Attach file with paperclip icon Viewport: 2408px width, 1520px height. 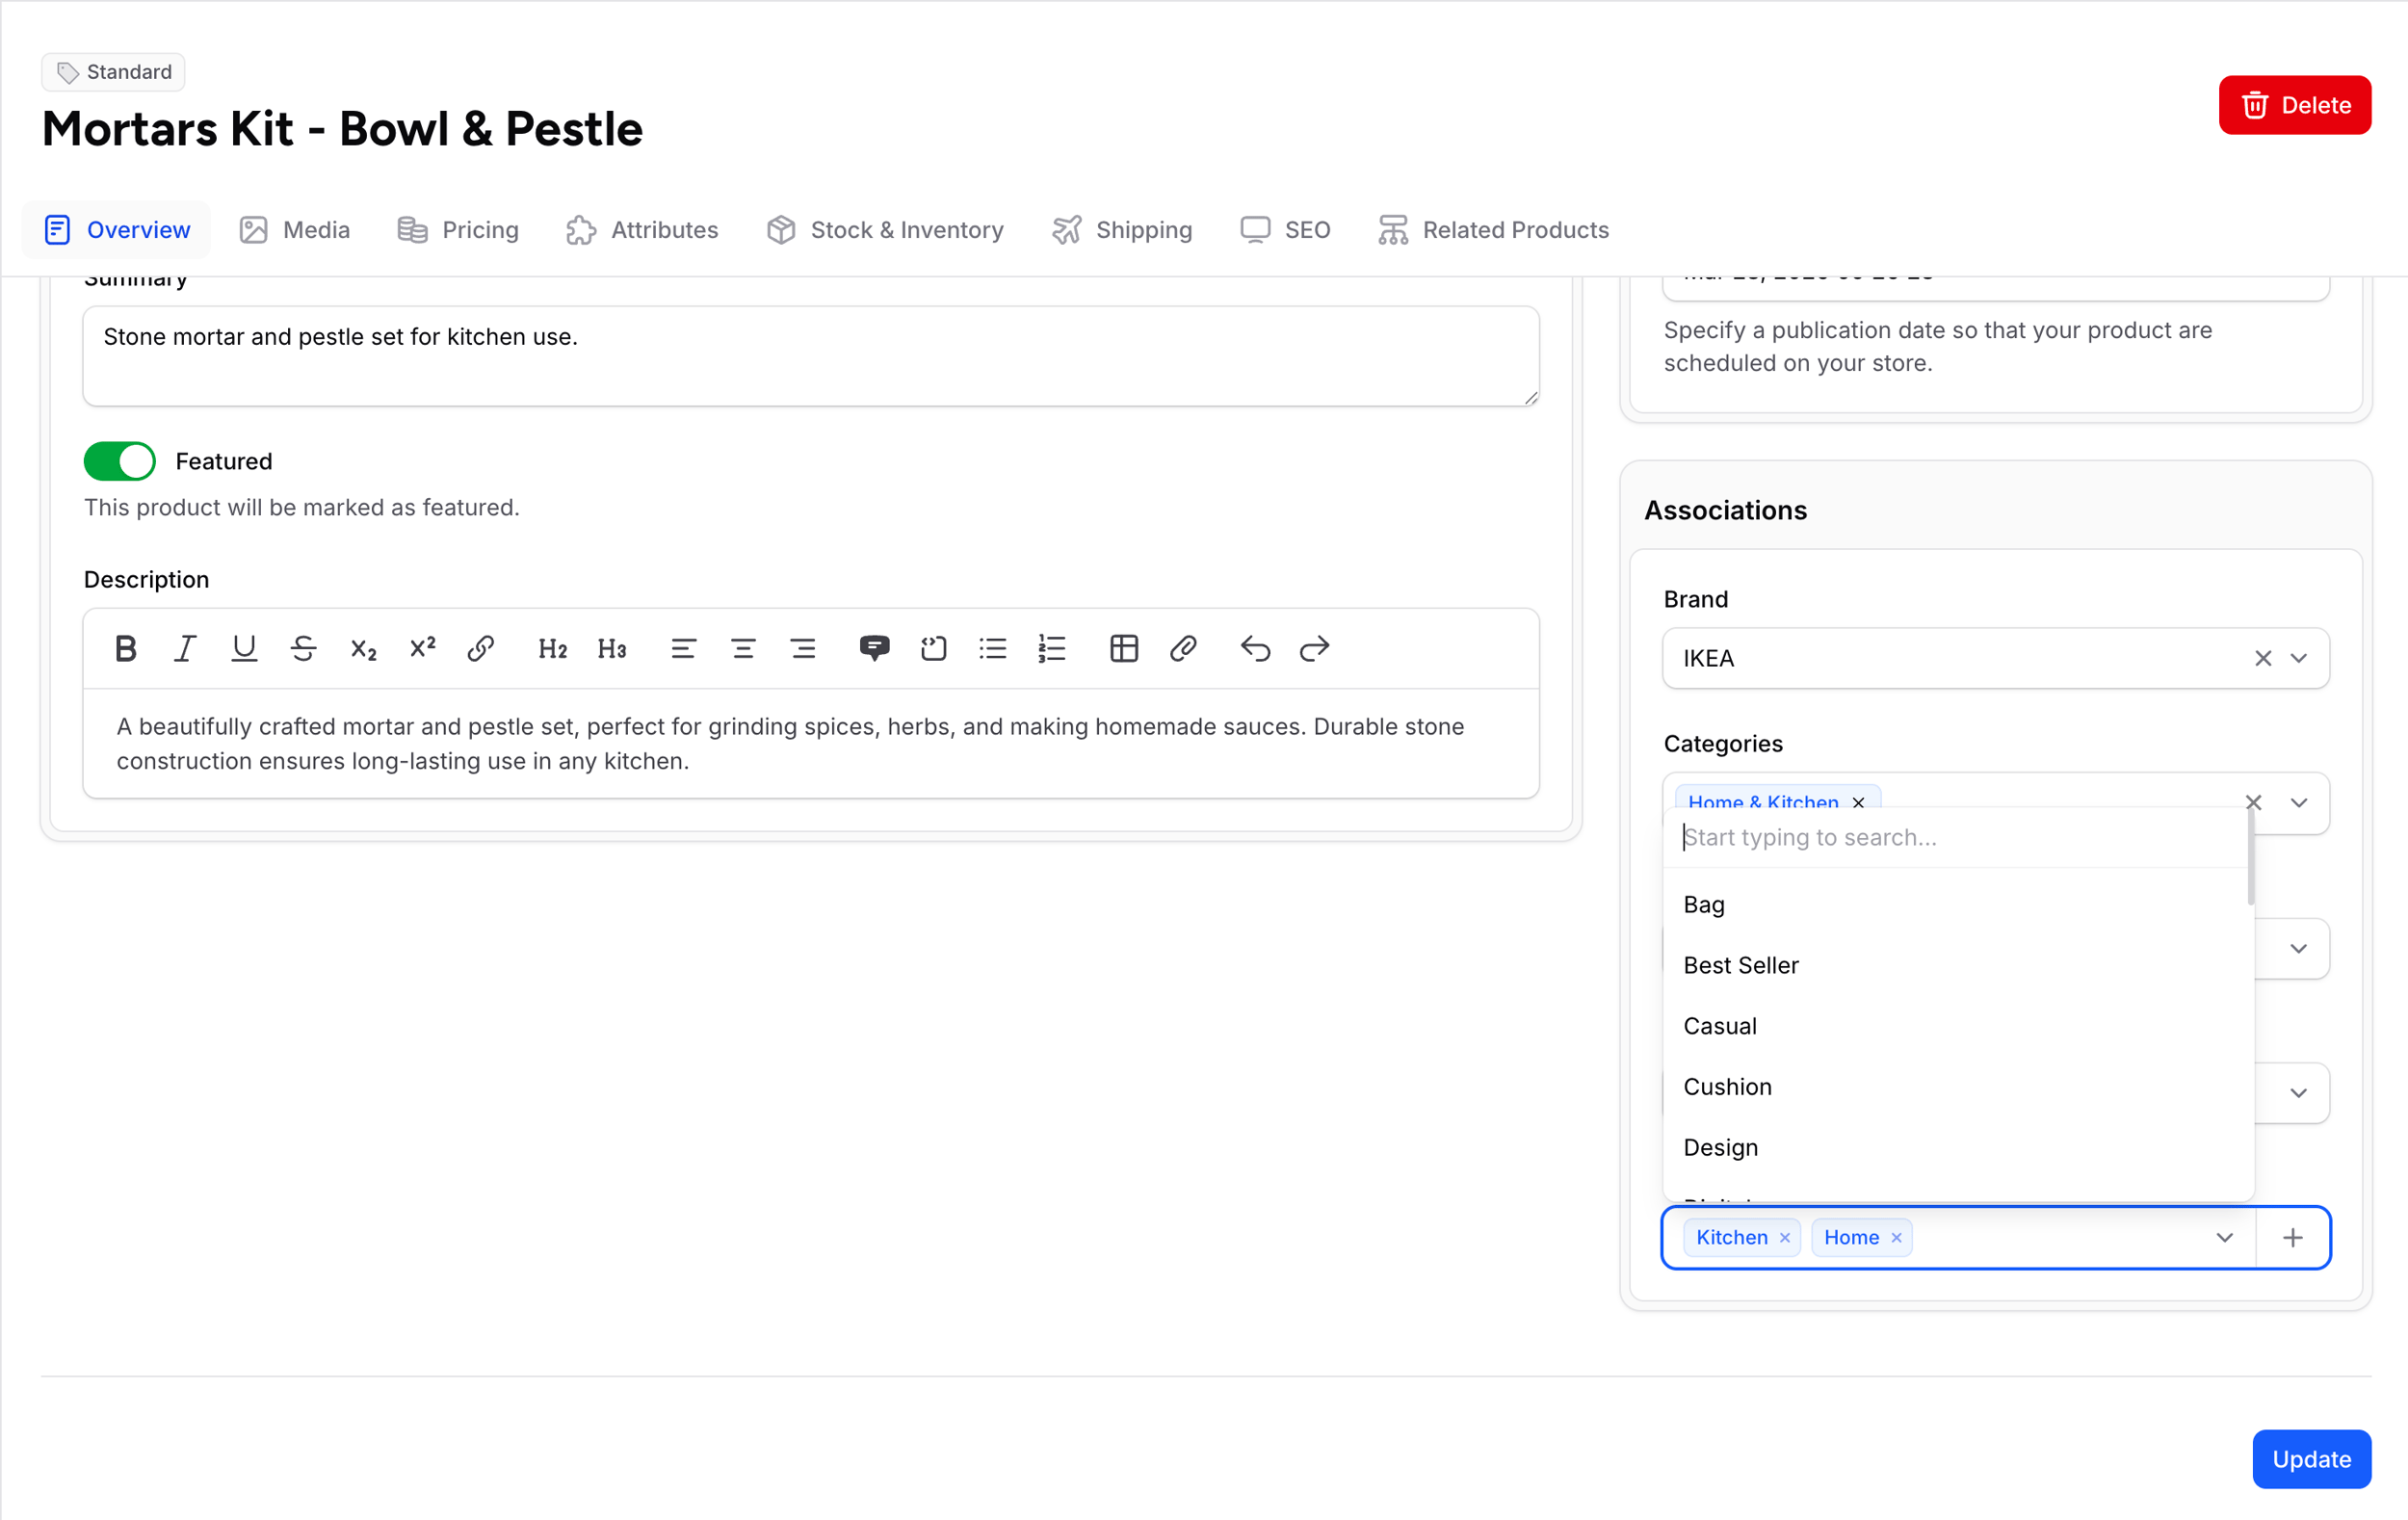[1184, 649]
